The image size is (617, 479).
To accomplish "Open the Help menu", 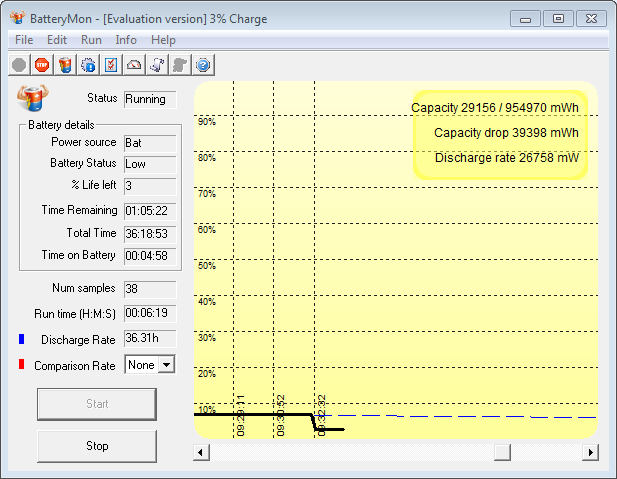I will [163, 40].
